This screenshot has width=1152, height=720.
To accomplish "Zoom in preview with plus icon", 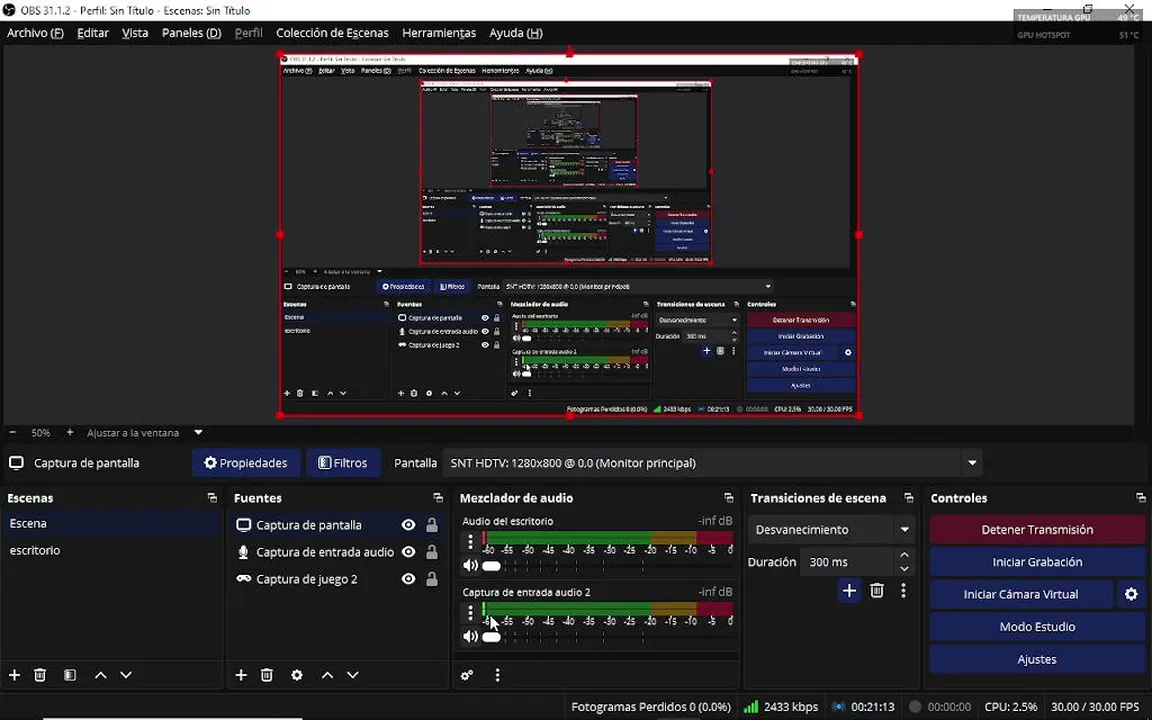I will coord(70,433).
